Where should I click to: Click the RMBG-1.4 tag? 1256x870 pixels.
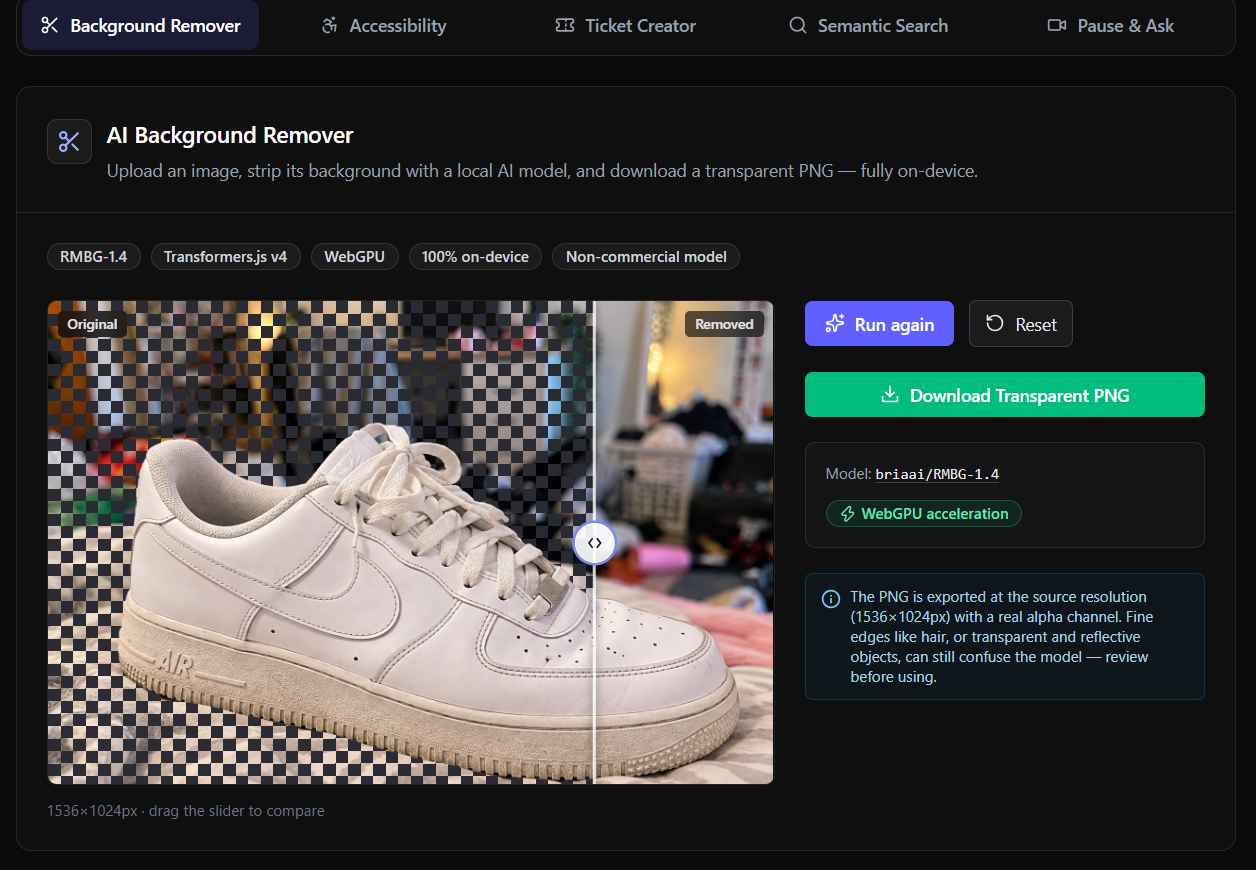pyautogui.click(x=94, y=257)
